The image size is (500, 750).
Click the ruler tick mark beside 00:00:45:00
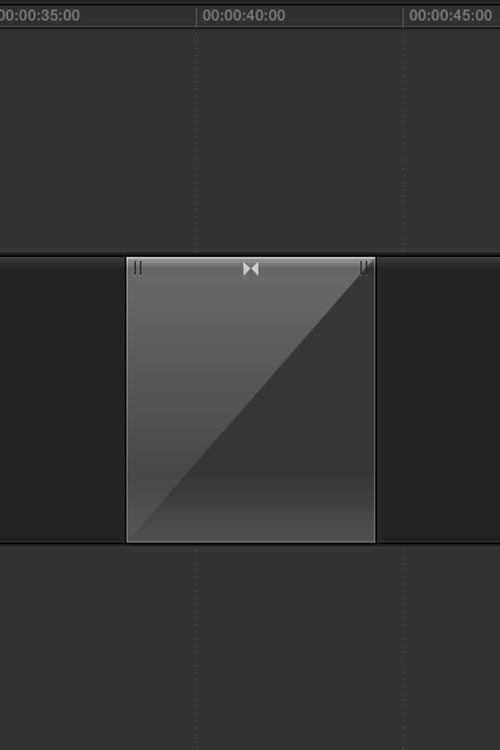point(403,17)
